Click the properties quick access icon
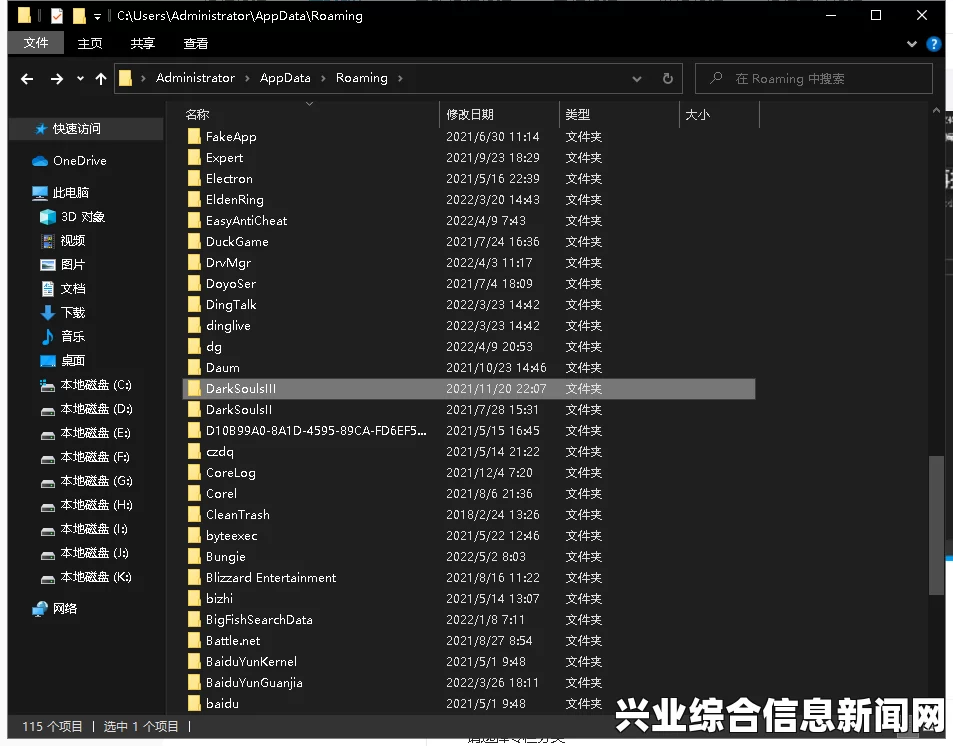Screen dimensions: 953x746 pyautogui.click(x=57, y=15)
